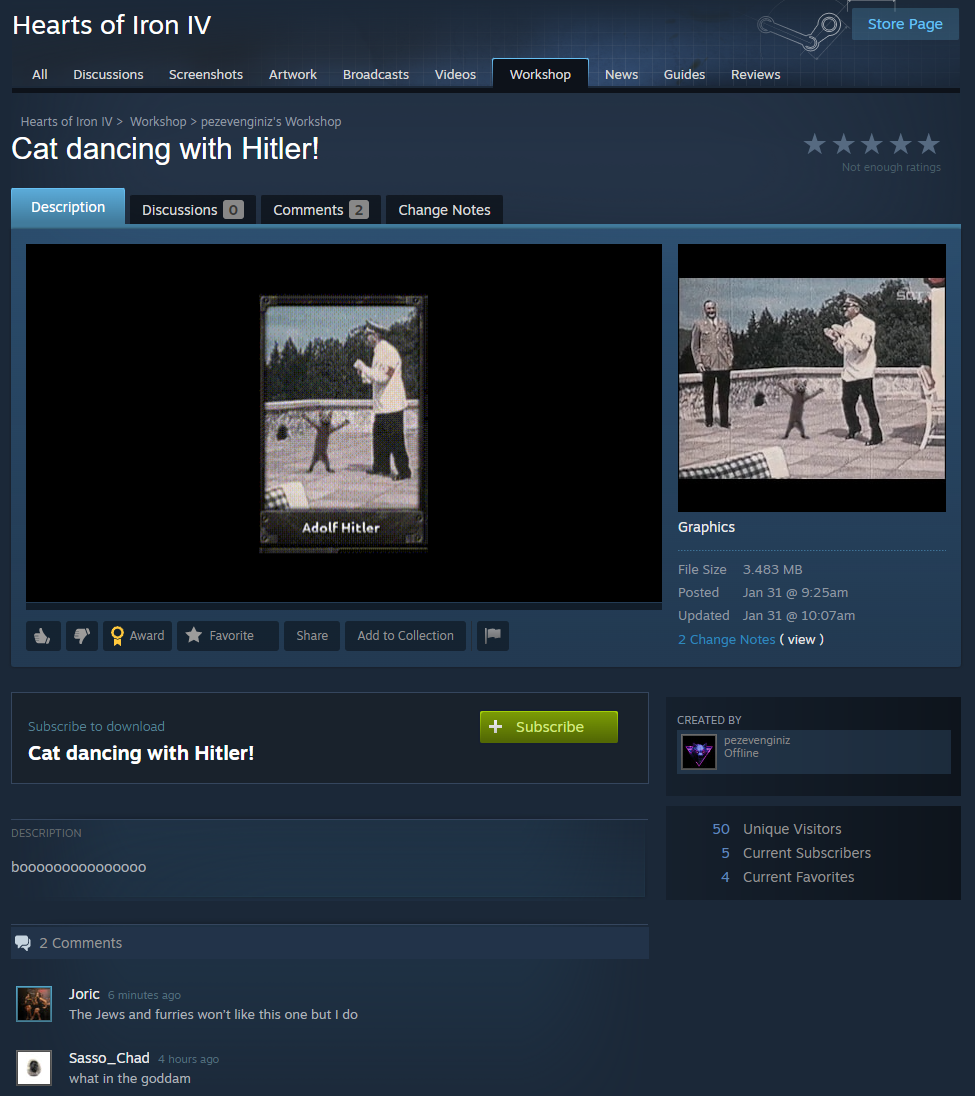Viewport: 975px width, 1096px height.
Task: Open the News hub tab
Action: pyautogui.click(x=621, y=74)
